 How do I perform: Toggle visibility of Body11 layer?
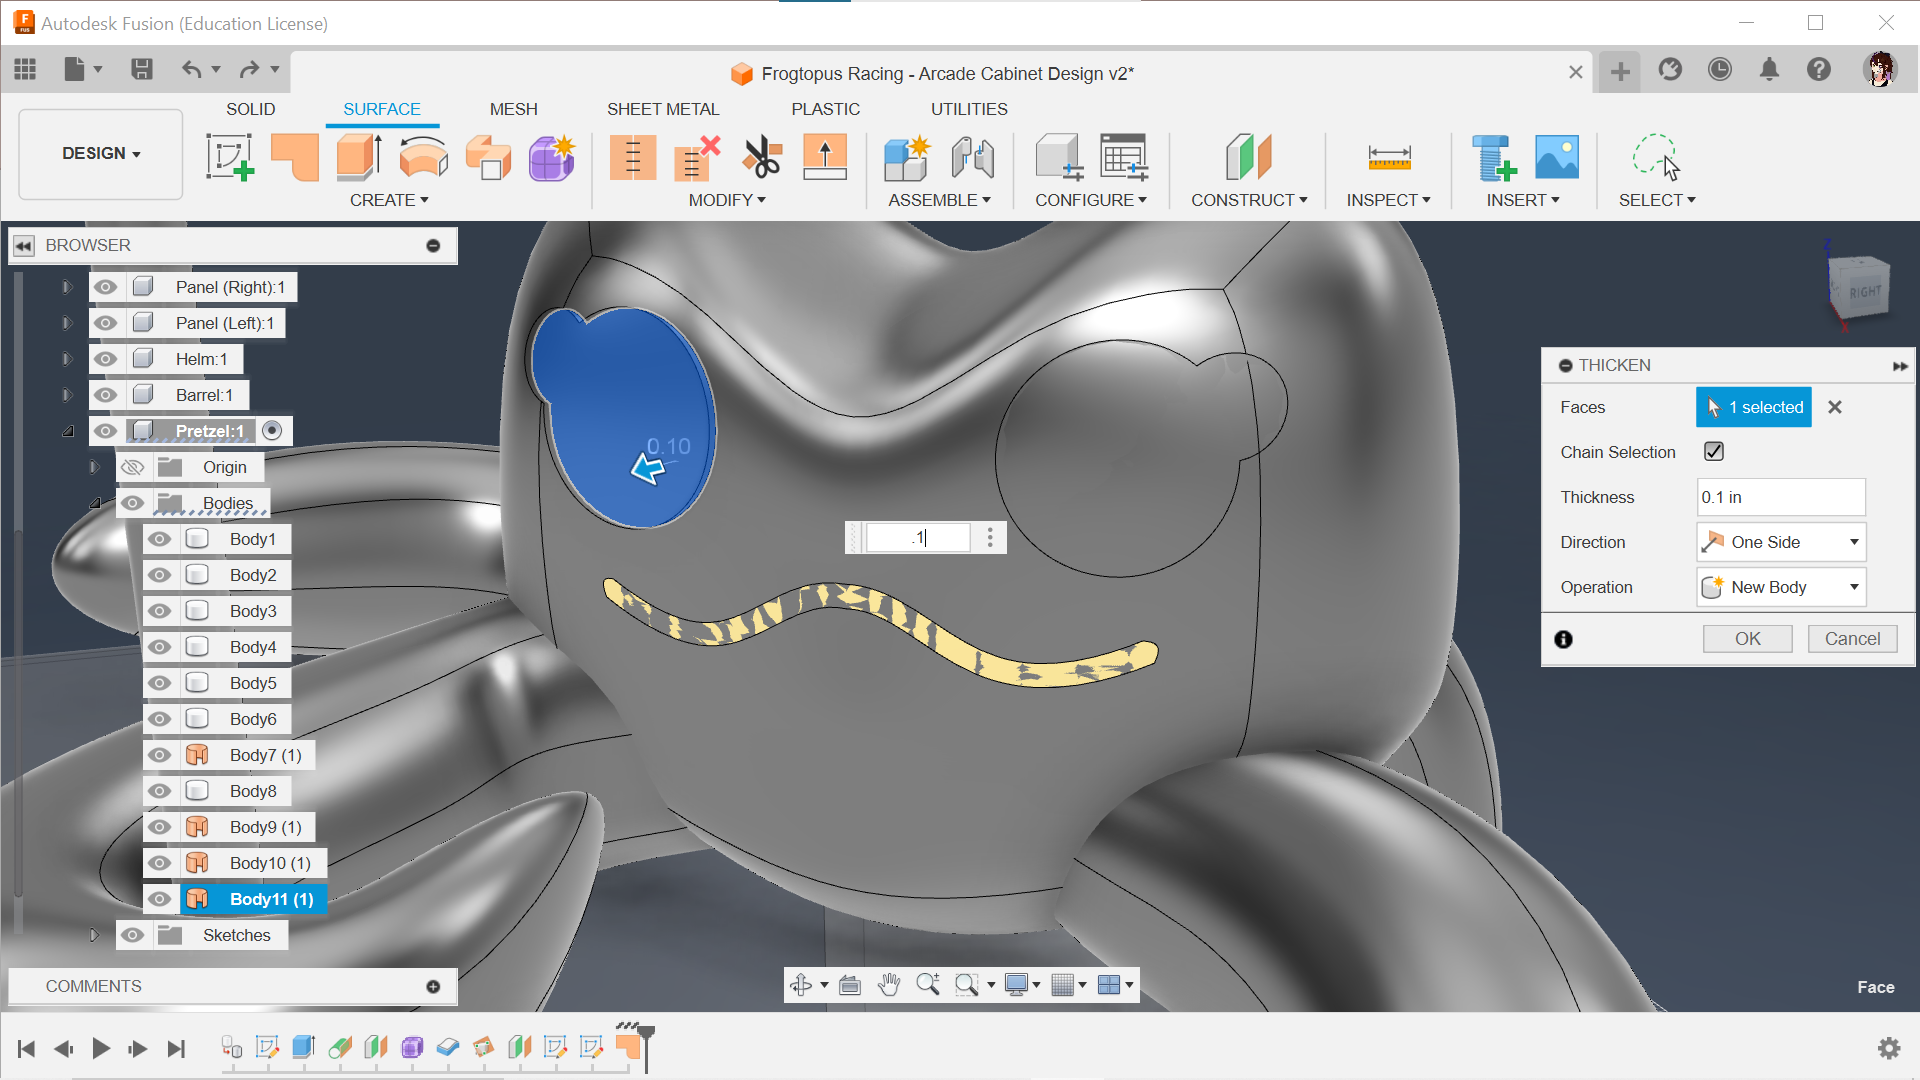tap(160, 899)
